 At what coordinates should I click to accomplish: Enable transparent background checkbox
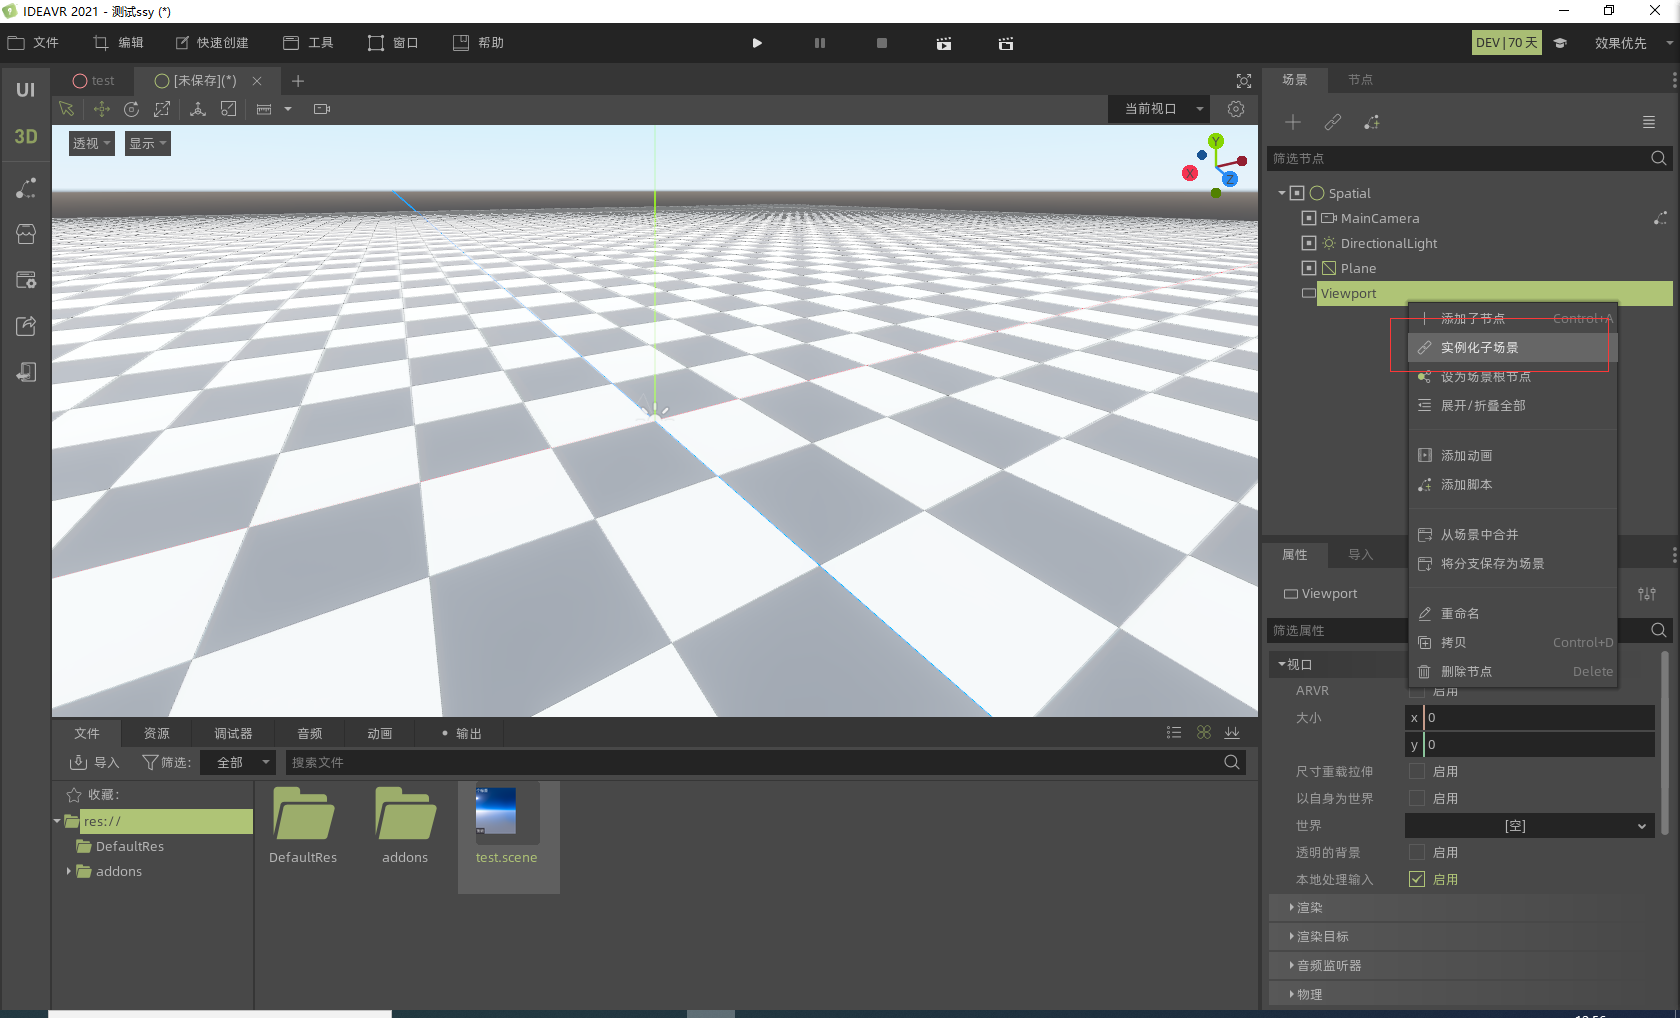tap(1417, 852)
